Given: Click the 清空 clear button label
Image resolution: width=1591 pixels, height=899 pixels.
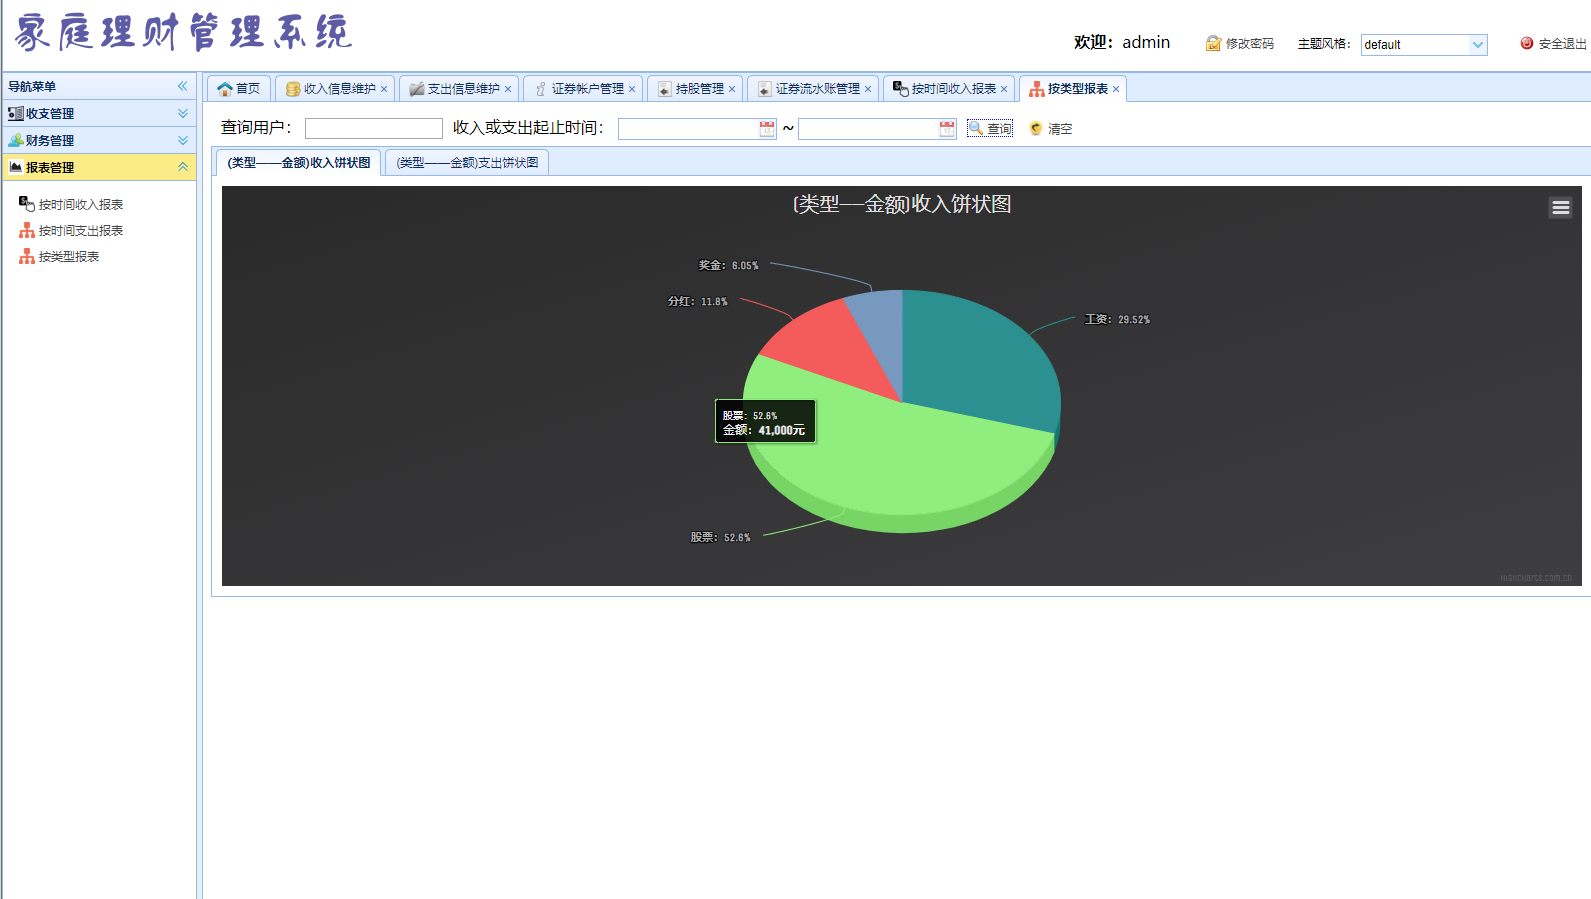Looking at the screenshot, I should click(x=1060, y=129).
